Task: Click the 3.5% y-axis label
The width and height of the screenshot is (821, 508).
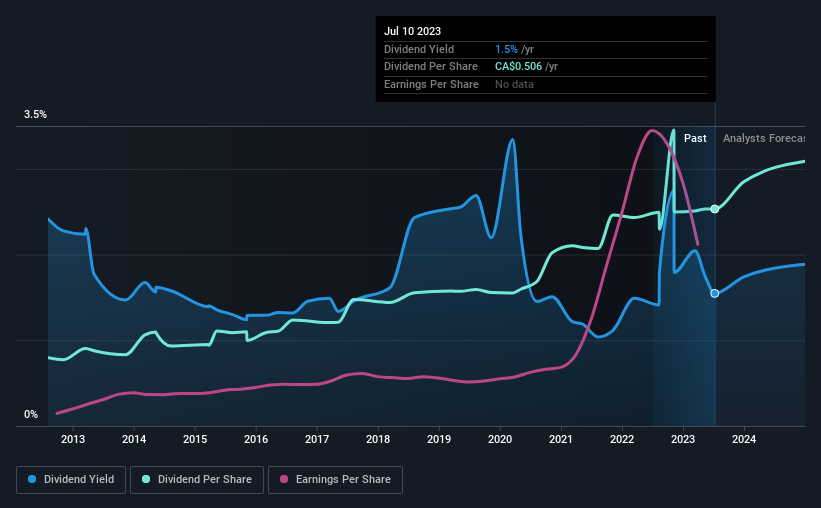Action: click(x=35, y=114)
